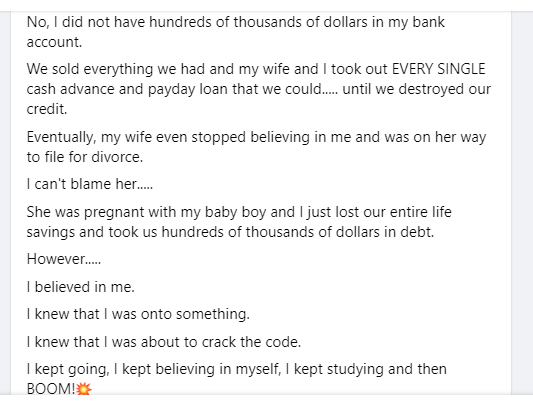Click the line about cracking the code
Image resolution: width=533 pixels, height=406 pixels.
164,342
